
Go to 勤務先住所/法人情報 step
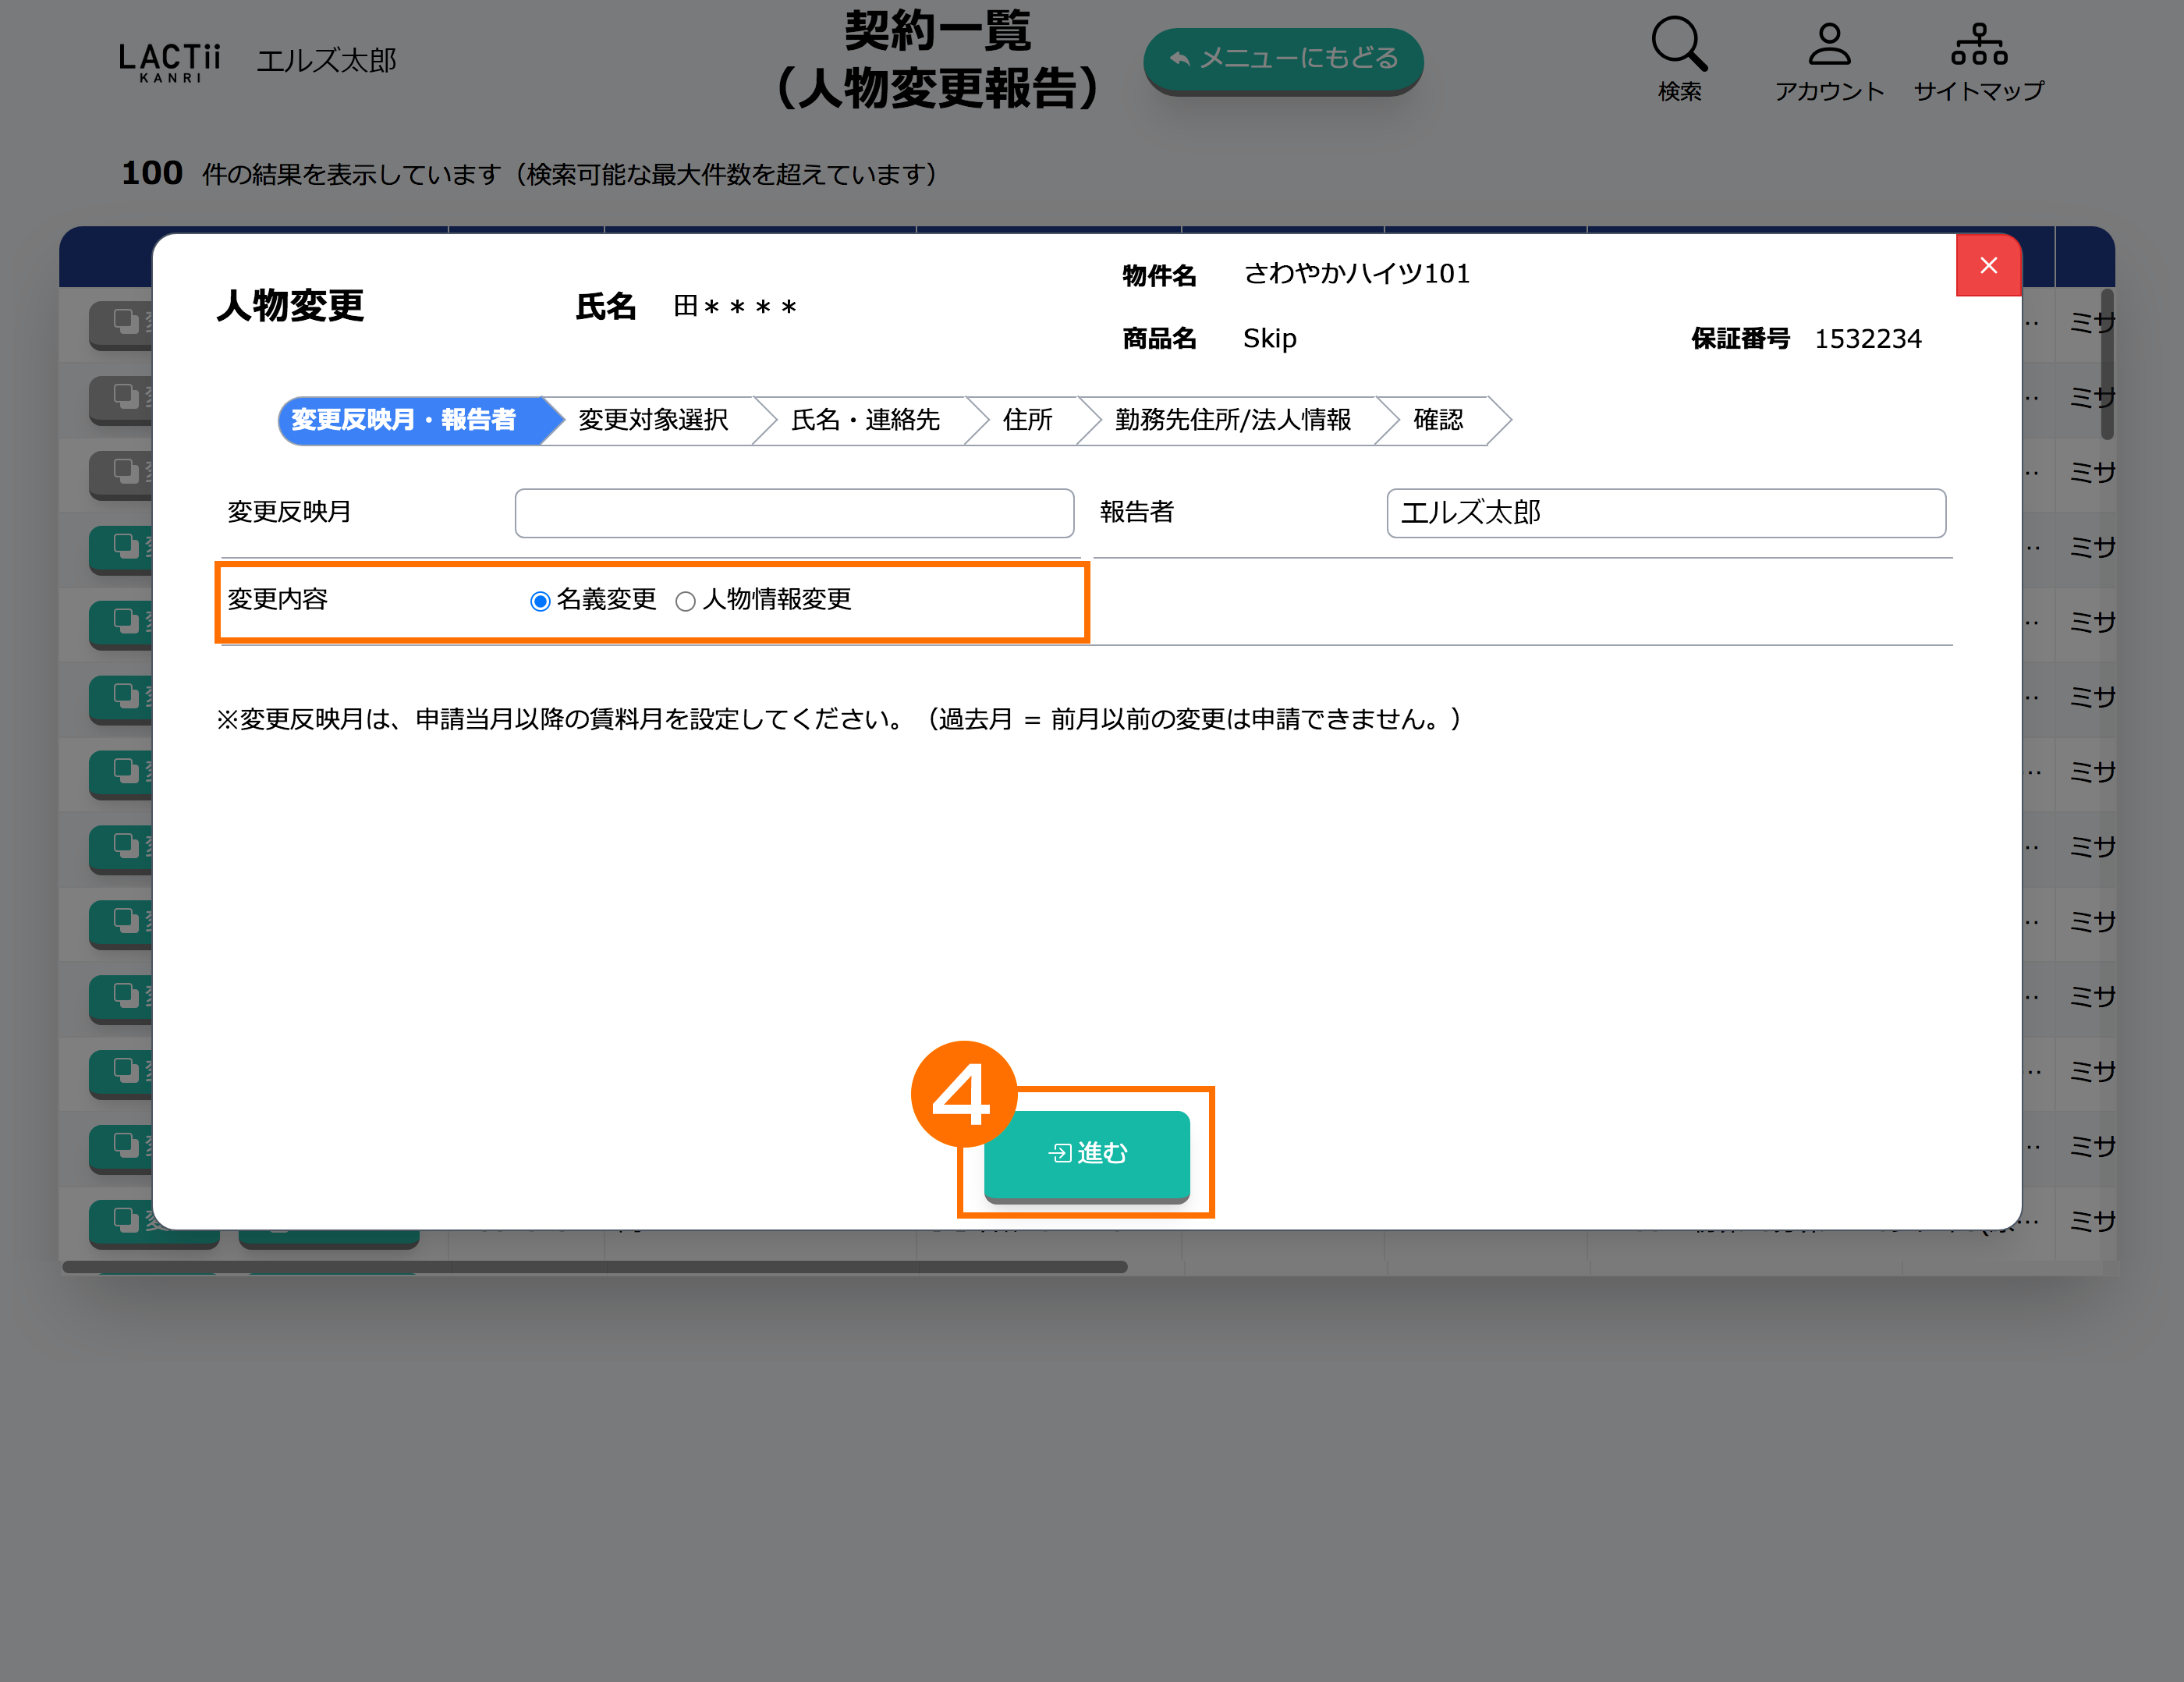1232,420
